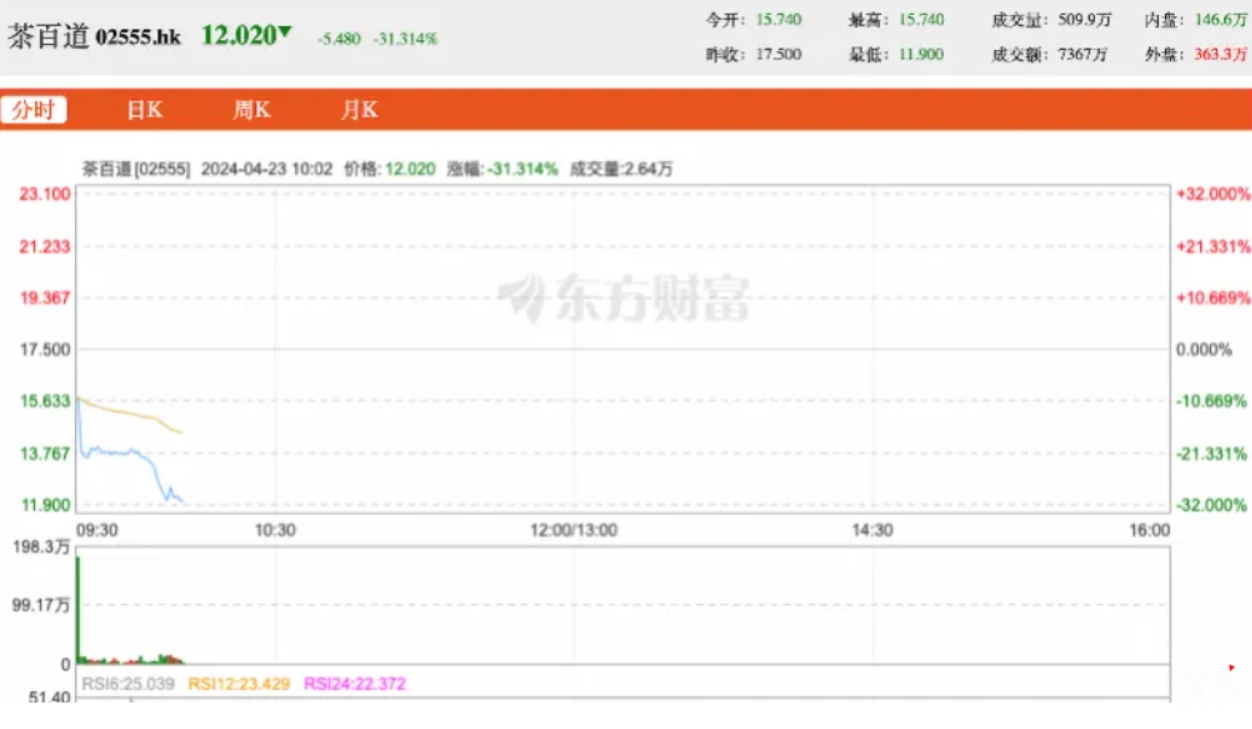This screenshot has height=729, width=1252.
Task: Click the y-axis label 11.900
Action: 45,505
